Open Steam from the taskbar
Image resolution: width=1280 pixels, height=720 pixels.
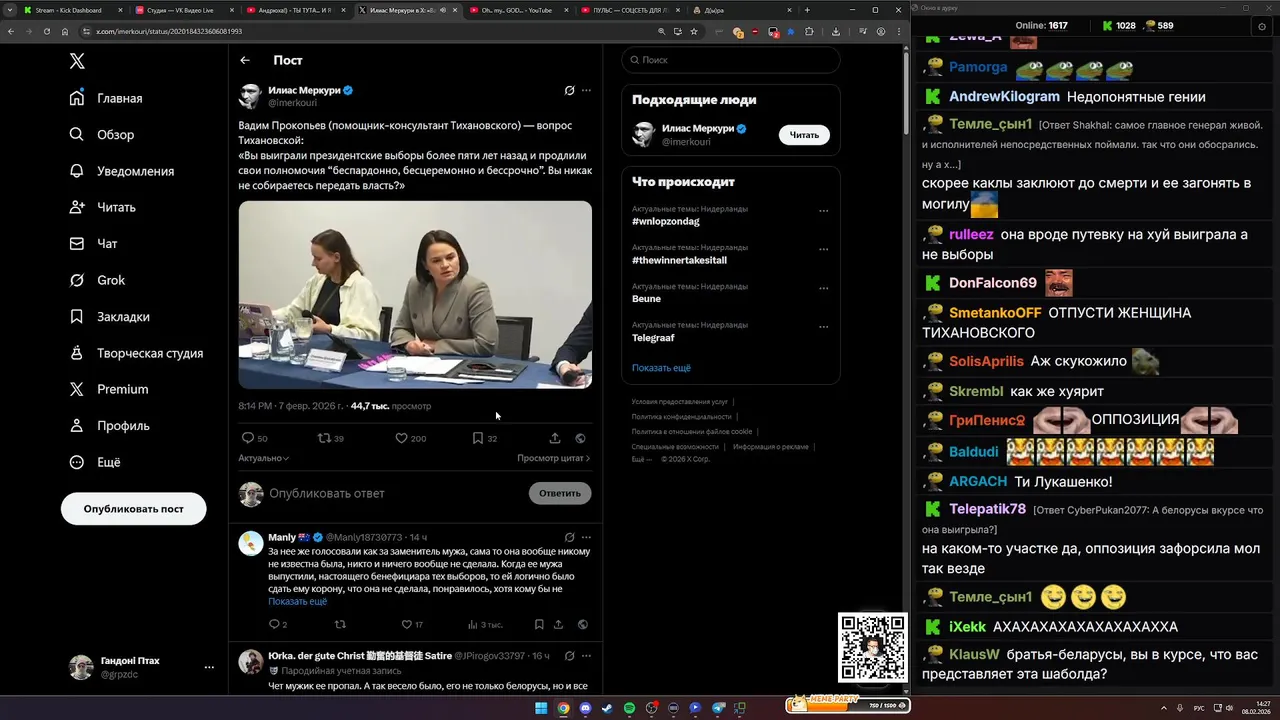607,708
